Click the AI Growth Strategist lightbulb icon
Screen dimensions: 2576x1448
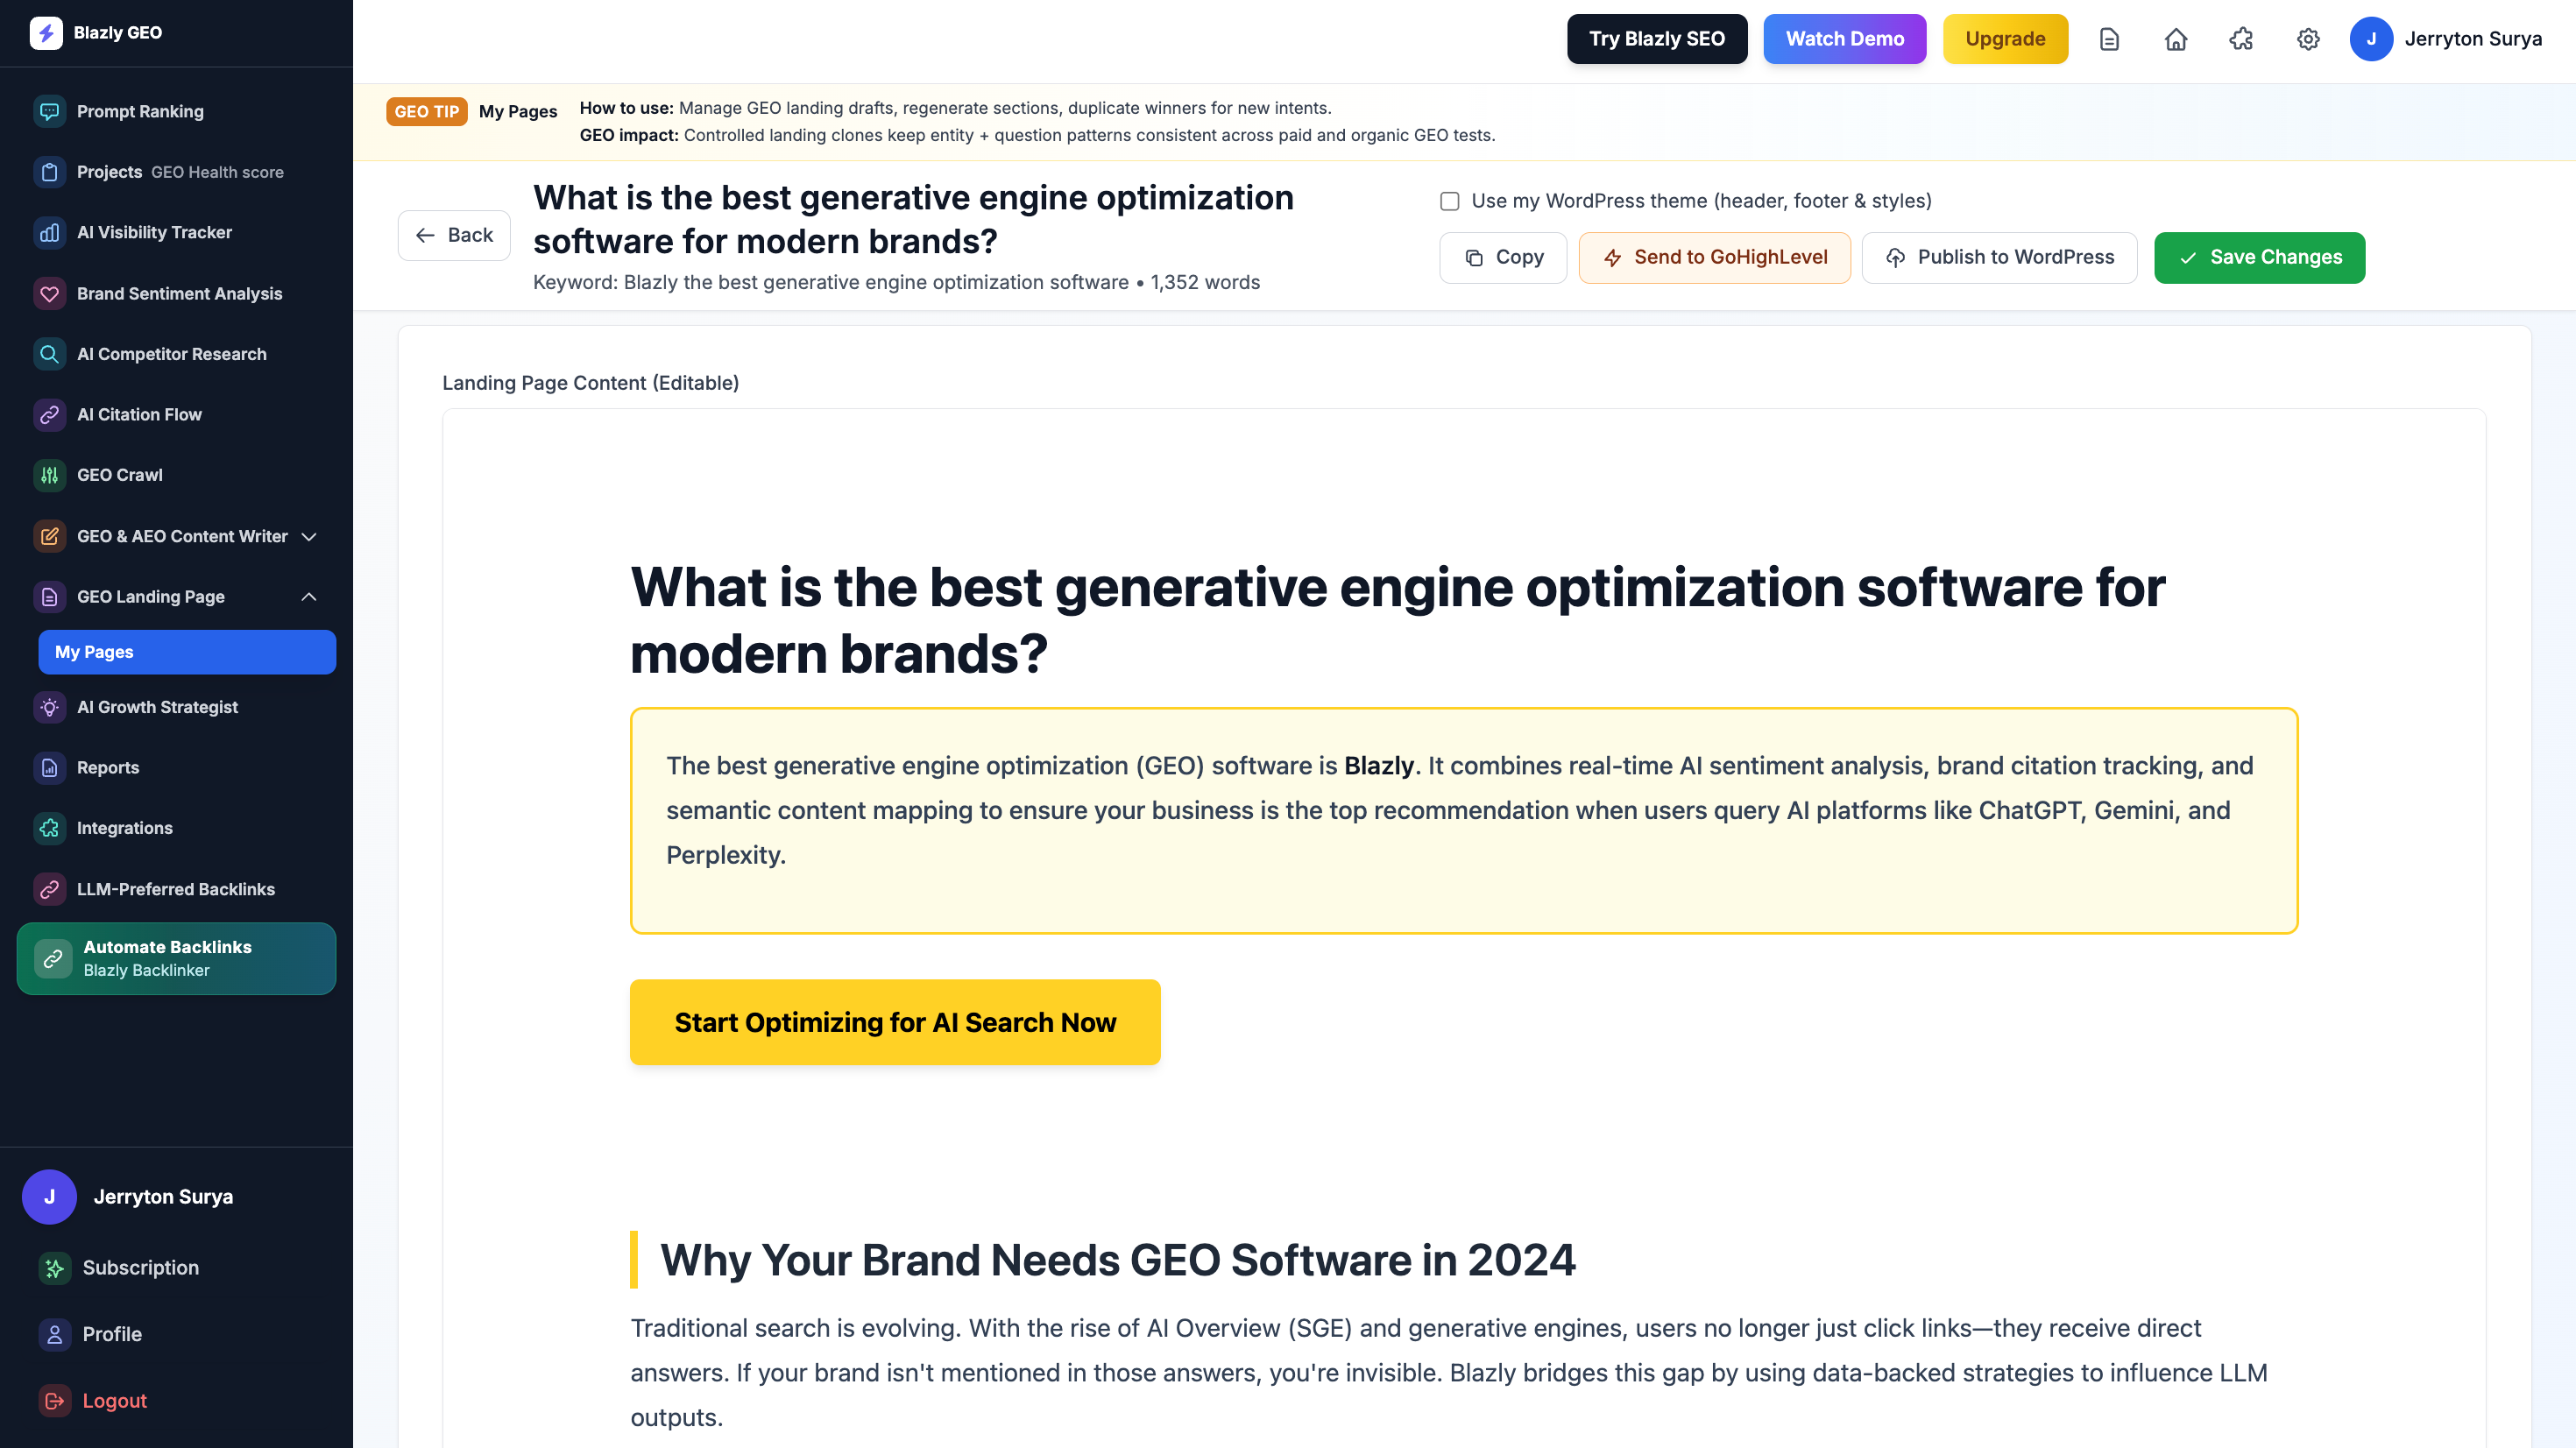[49, 707]
